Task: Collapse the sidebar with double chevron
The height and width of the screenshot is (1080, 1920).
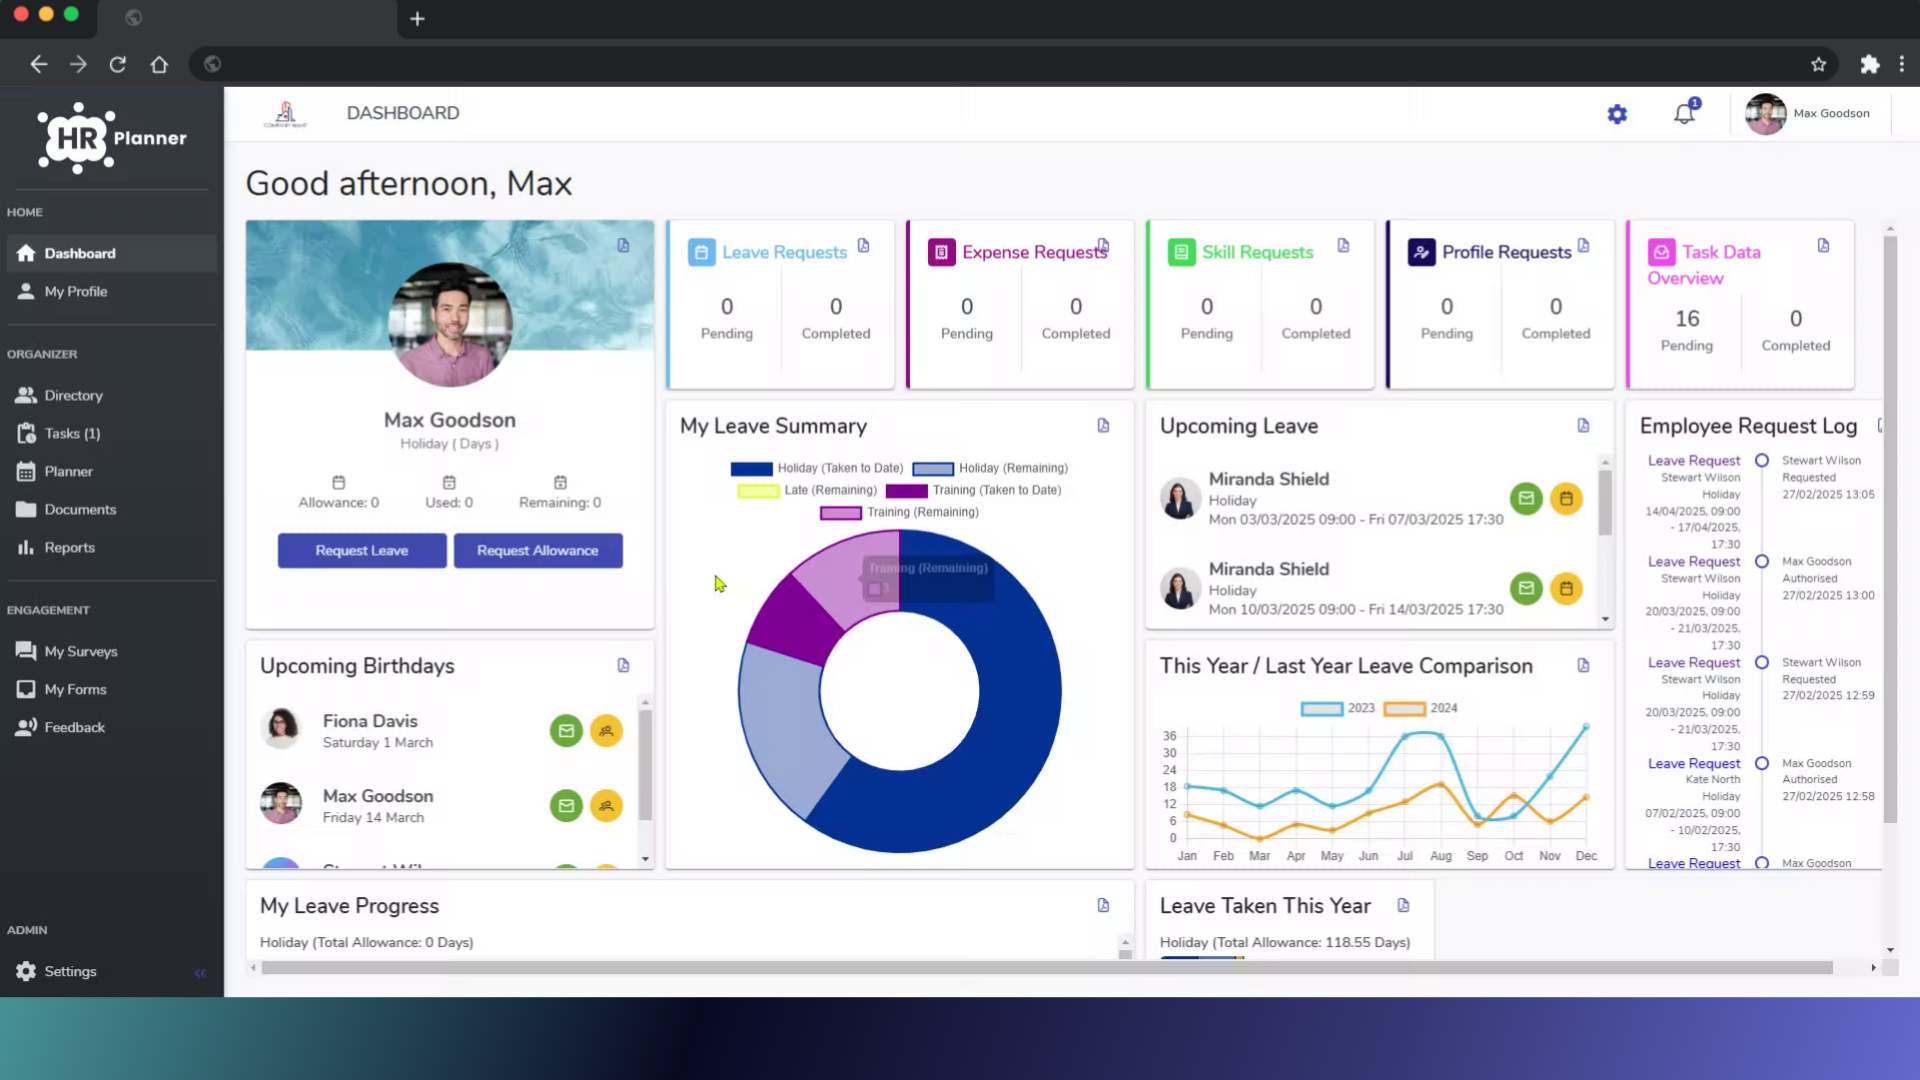Action: click(200, 973)
